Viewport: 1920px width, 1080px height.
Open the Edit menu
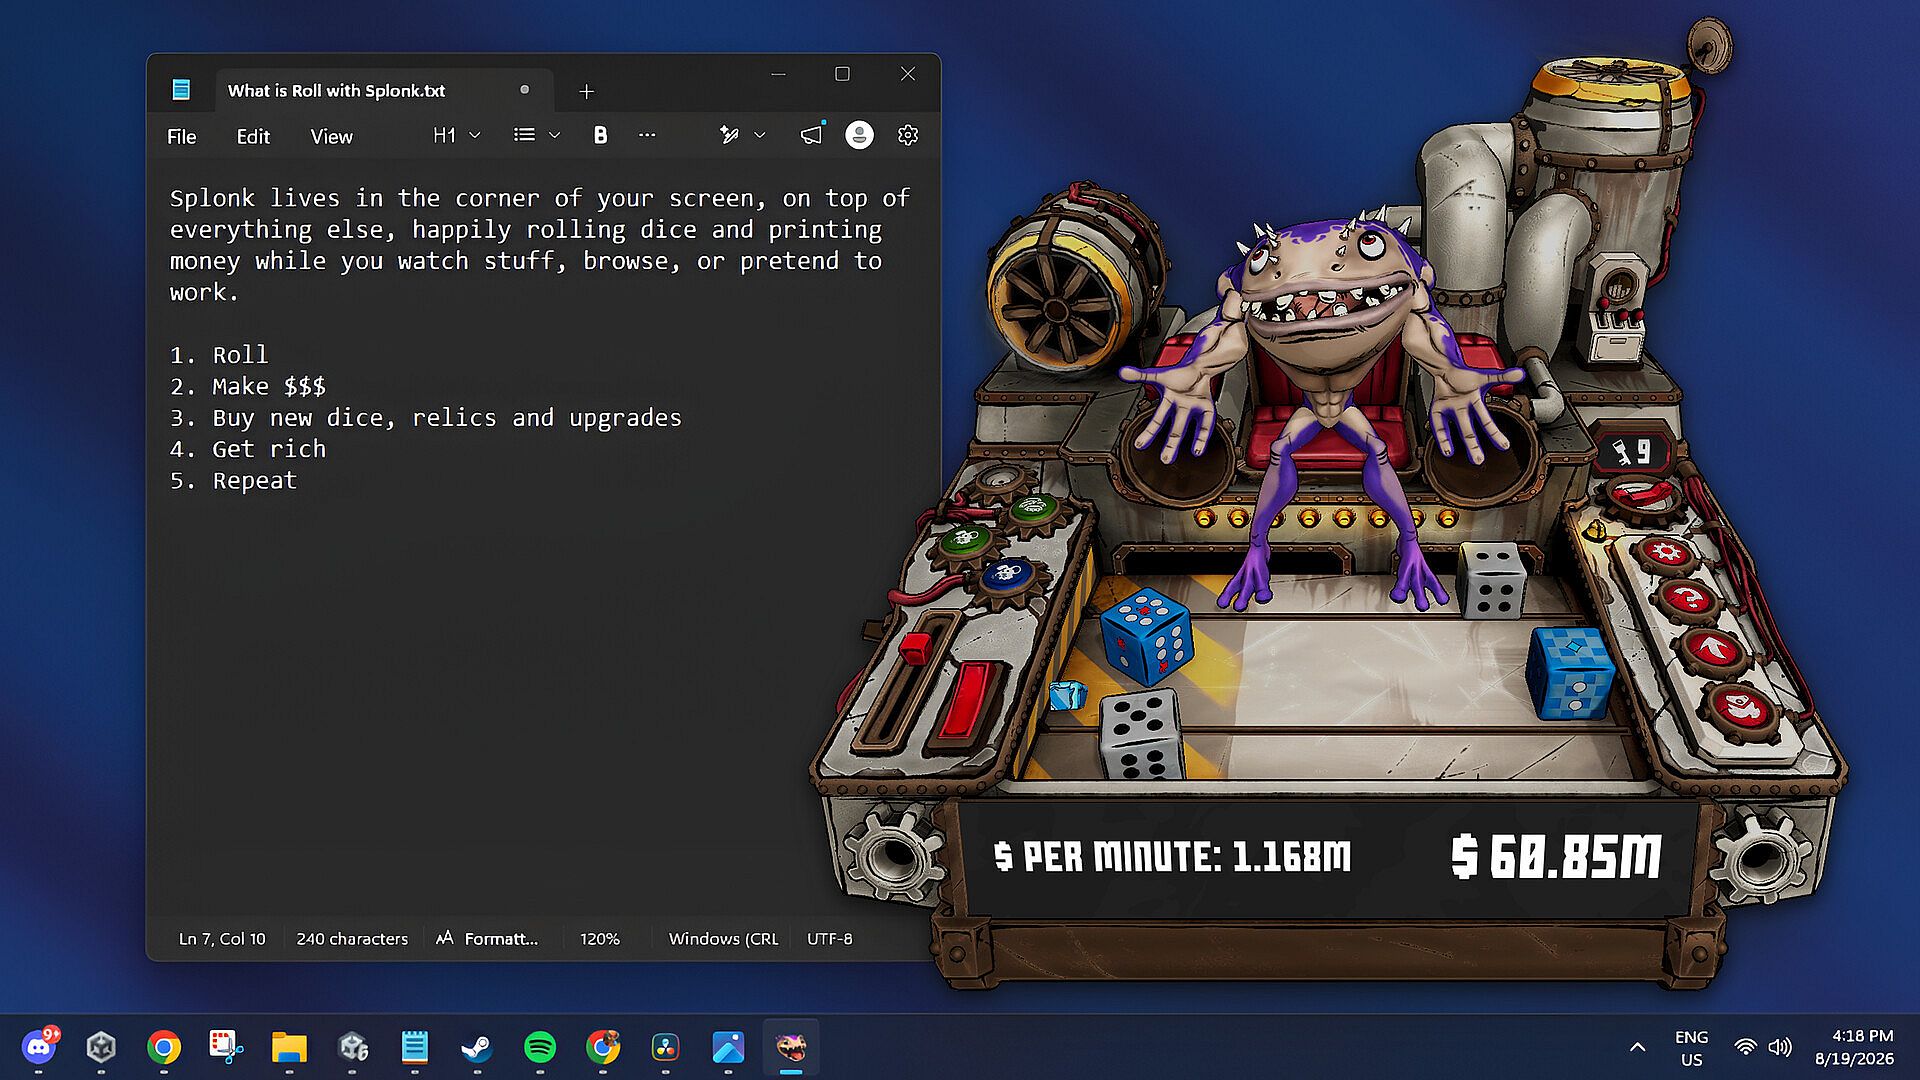click(x=253, y=136)
